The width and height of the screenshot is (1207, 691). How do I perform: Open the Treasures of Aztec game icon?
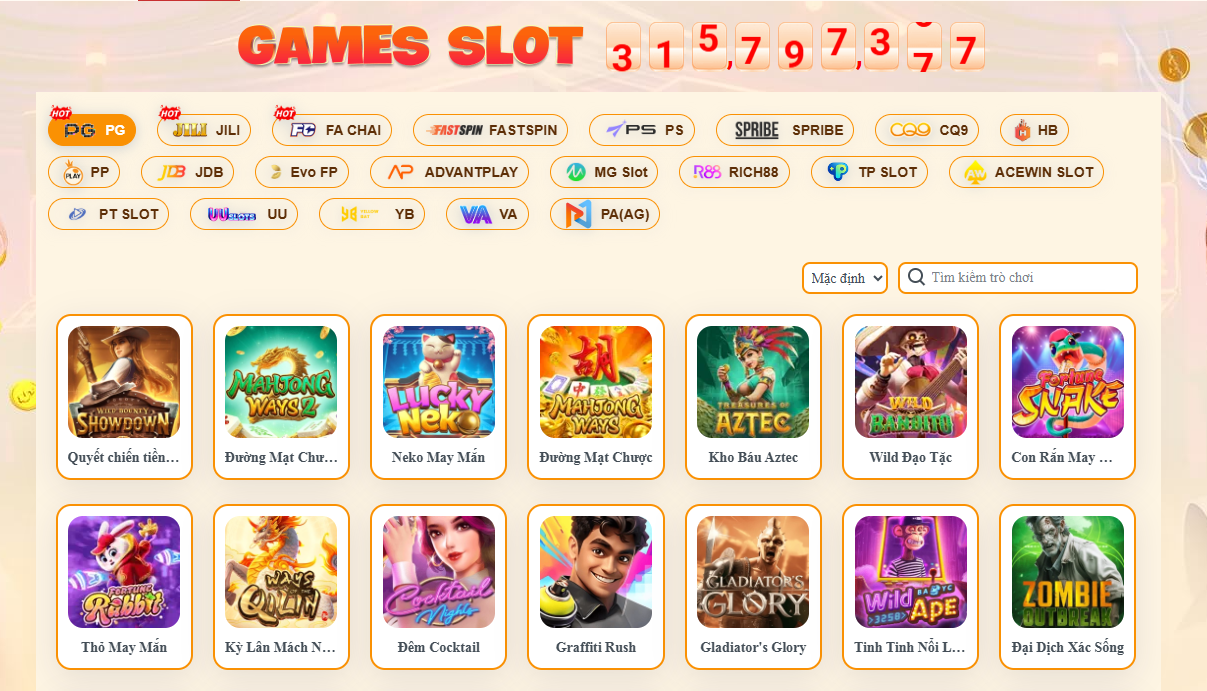753,382
